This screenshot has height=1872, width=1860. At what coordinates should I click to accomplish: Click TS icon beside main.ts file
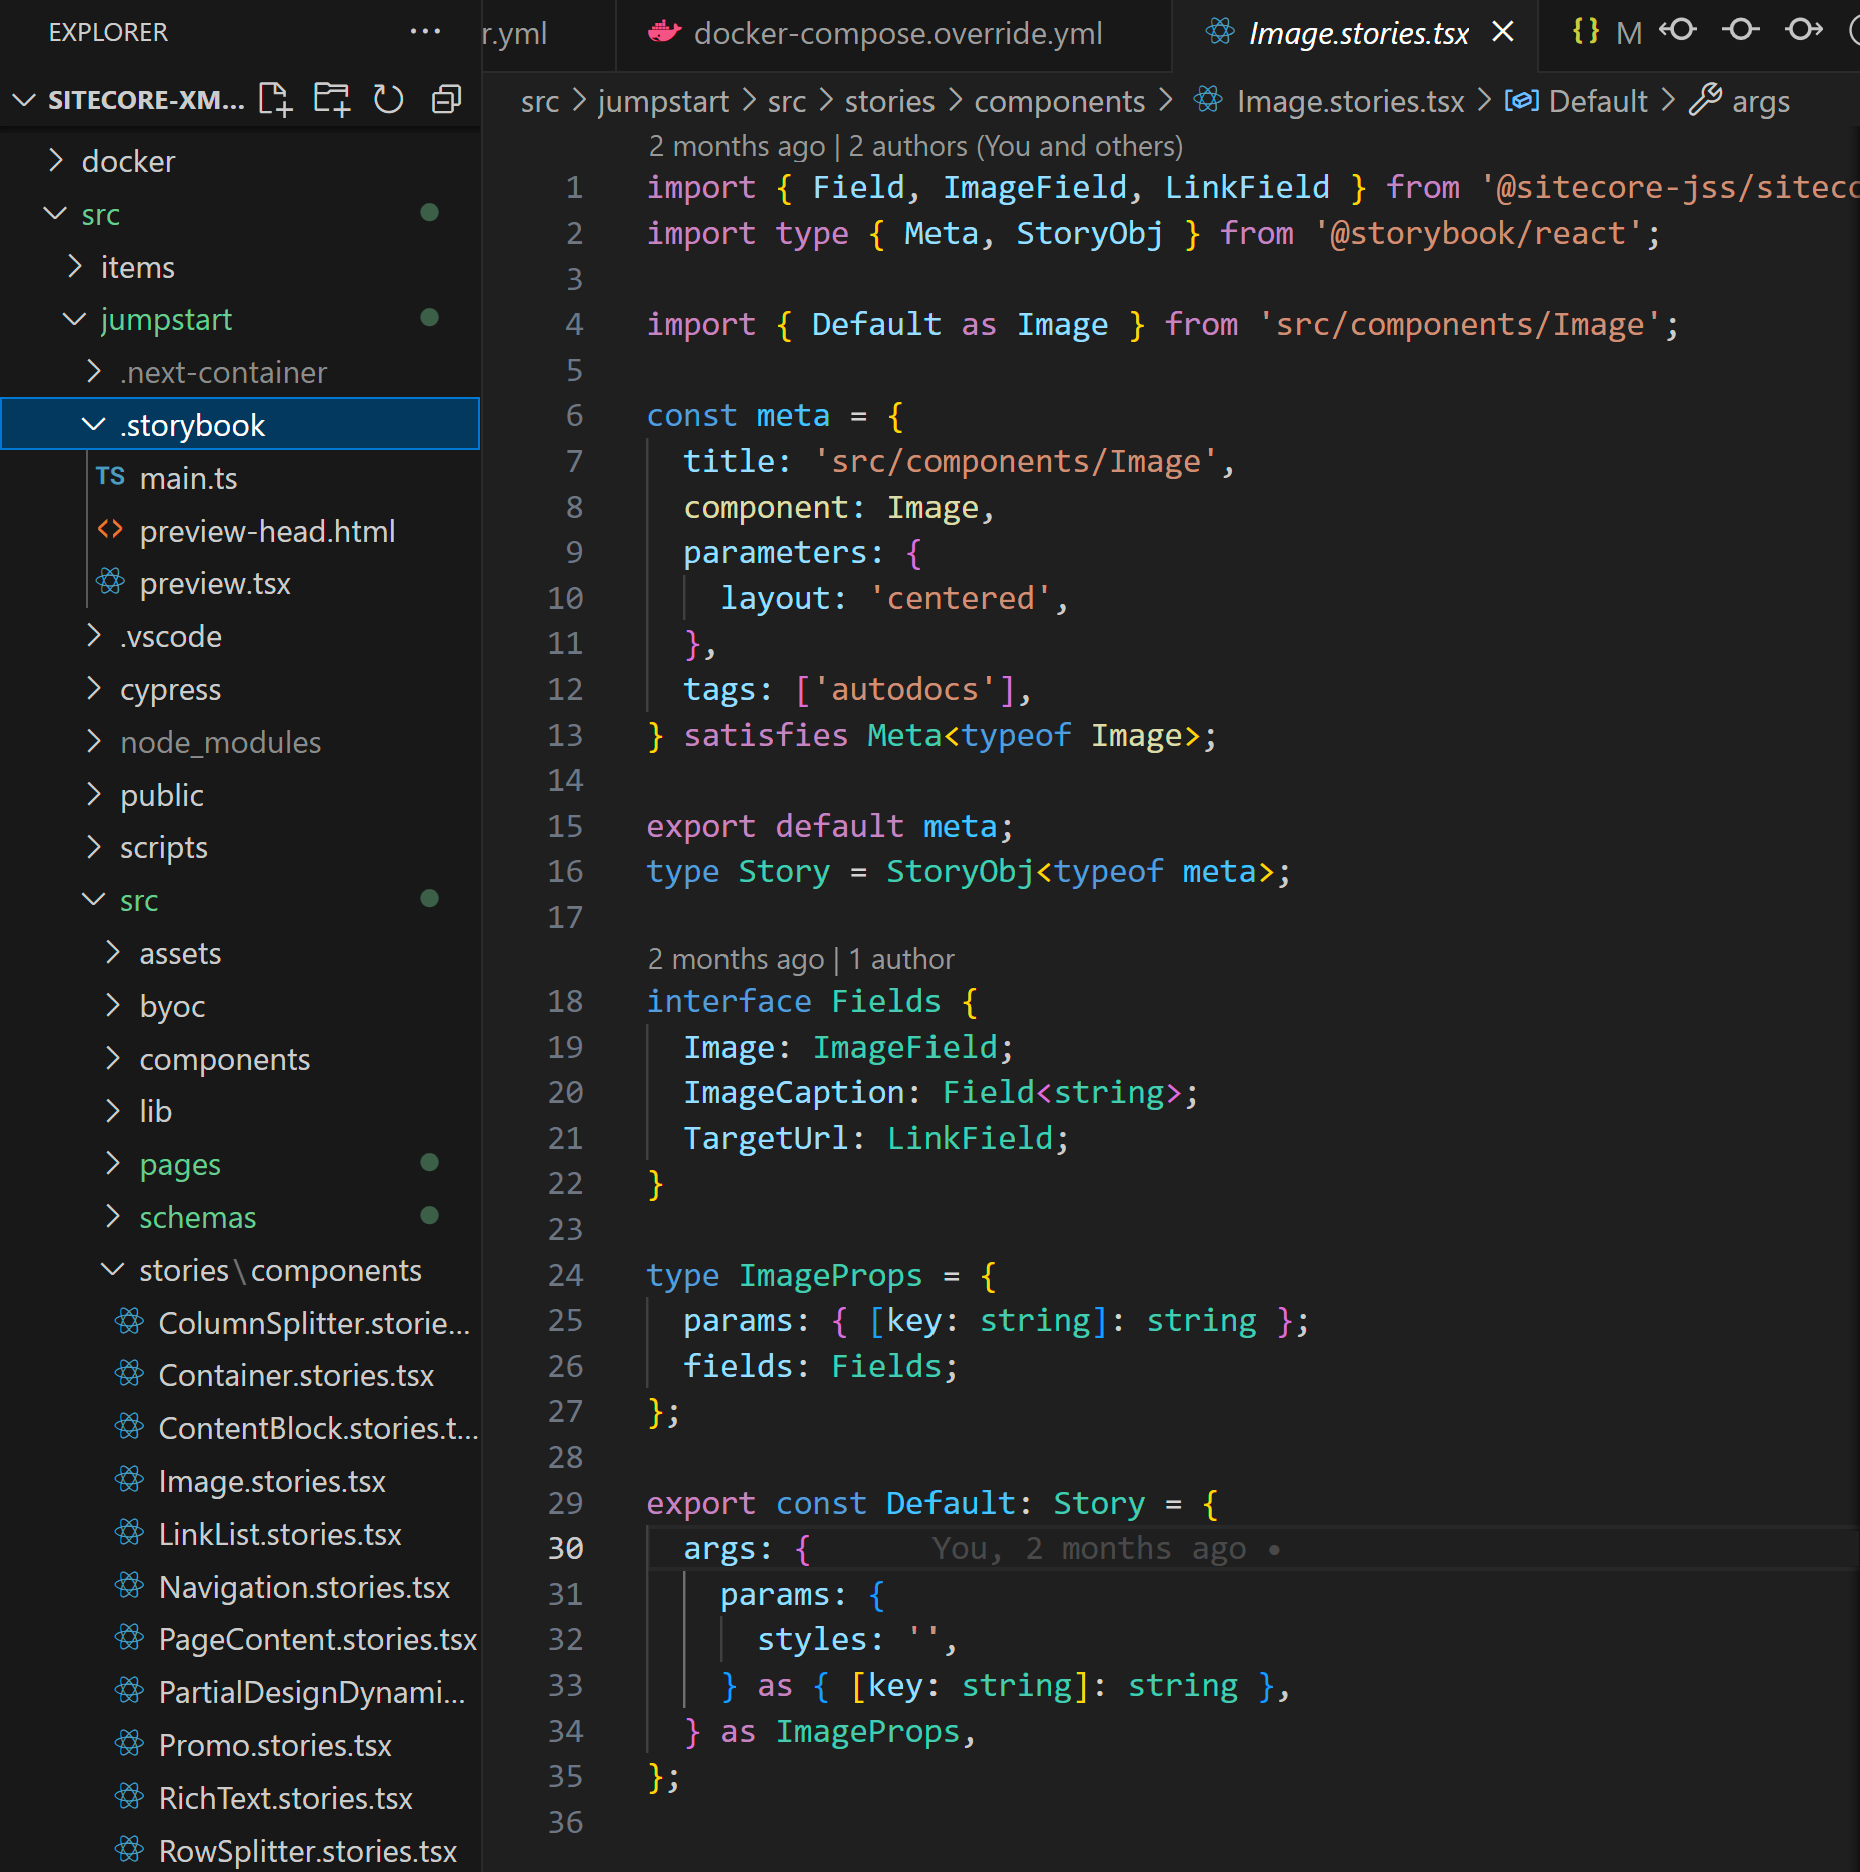(111, 477)
